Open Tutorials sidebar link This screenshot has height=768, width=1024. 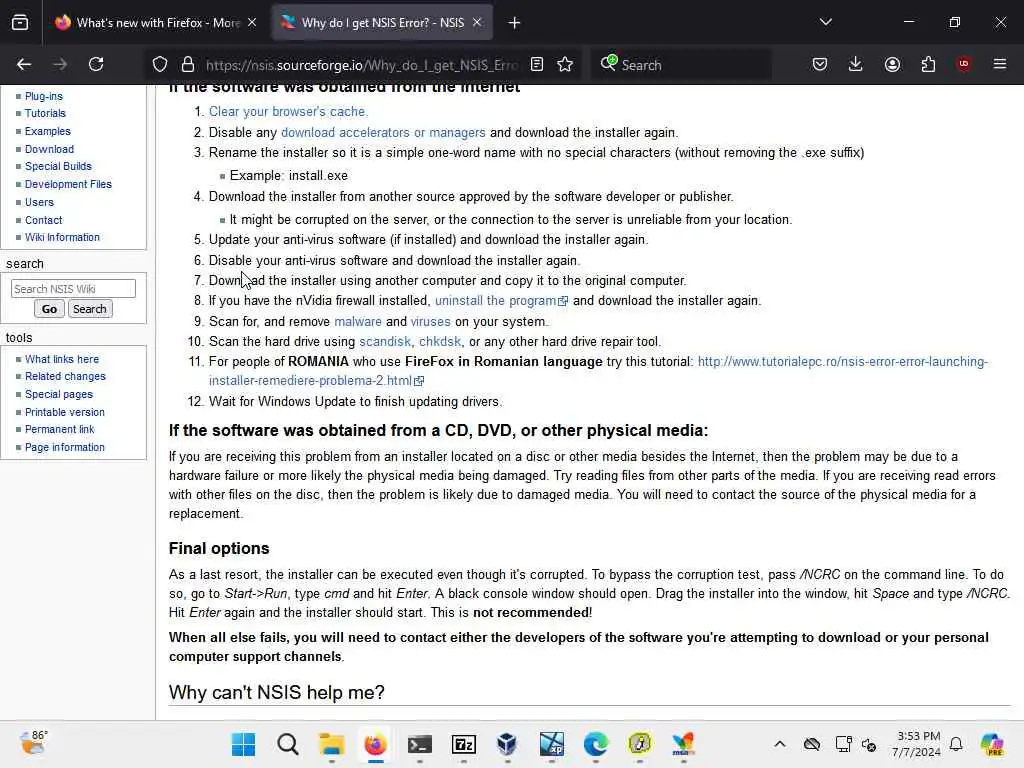[x=45, y=113]
